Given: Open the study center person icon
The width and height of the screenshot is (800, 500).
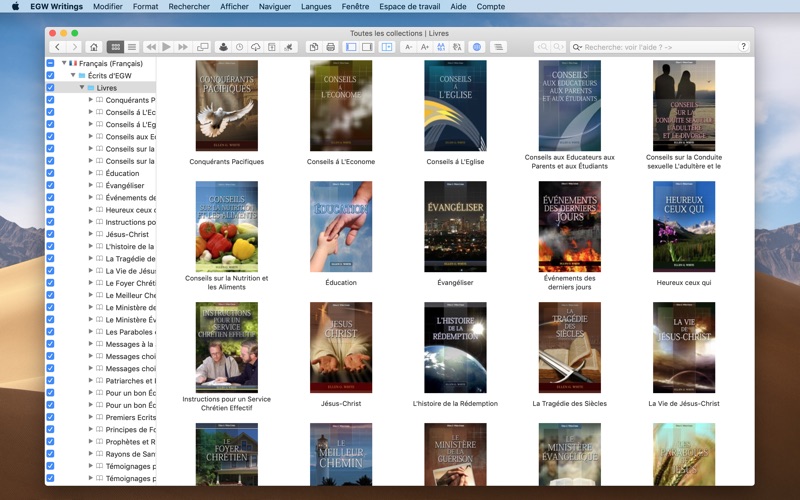Looking at the screenshot, I should pos(223,47).
